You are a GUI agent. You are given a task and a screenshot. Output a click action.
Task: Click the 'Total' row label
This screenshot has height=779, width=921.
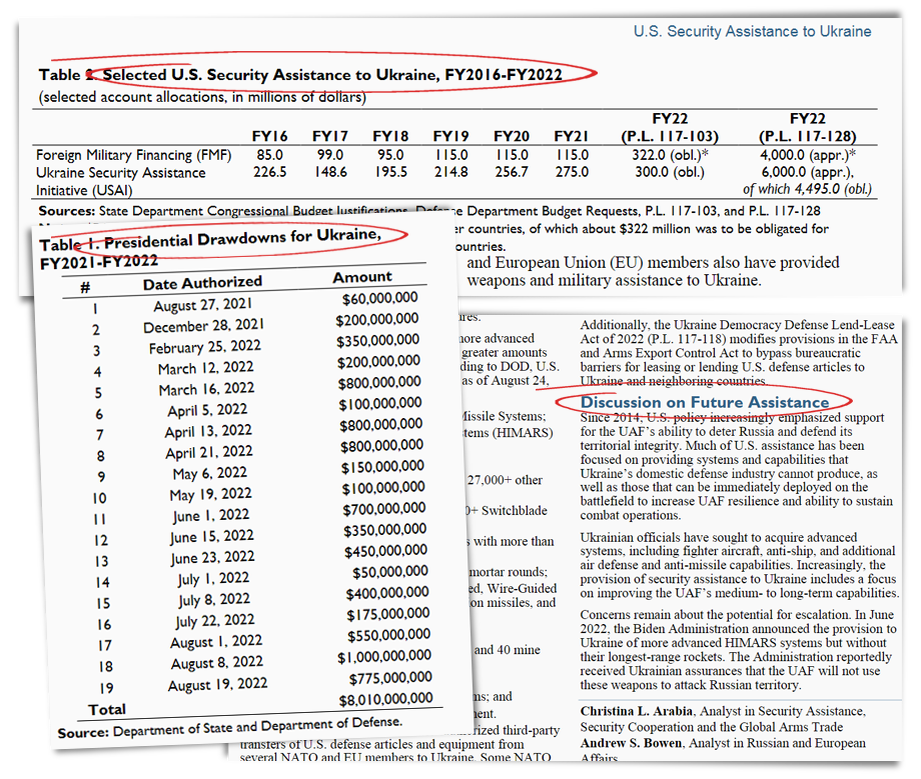[107, 710]
